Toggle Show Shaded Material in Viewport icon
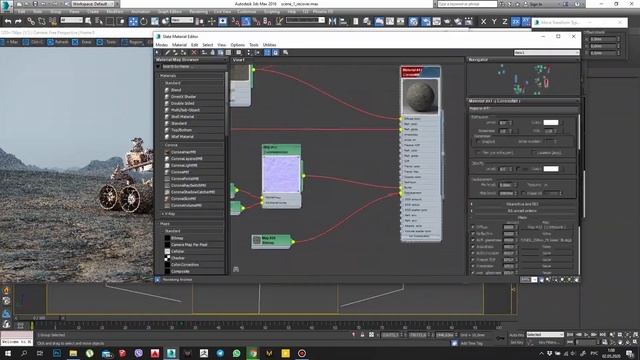The height and width of the screenshot is (360, 640). click(x=220, y=52)
